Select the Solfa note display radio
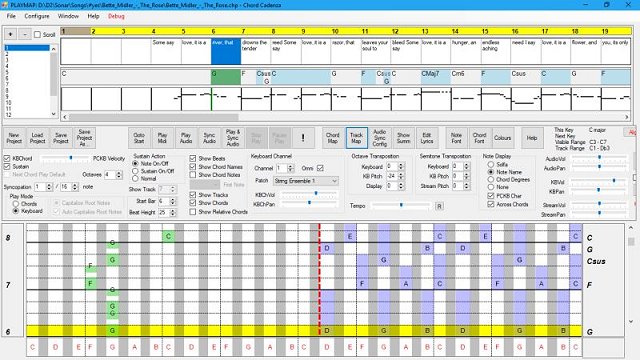This screenshot has width=640, height=360. click(491, 164)
